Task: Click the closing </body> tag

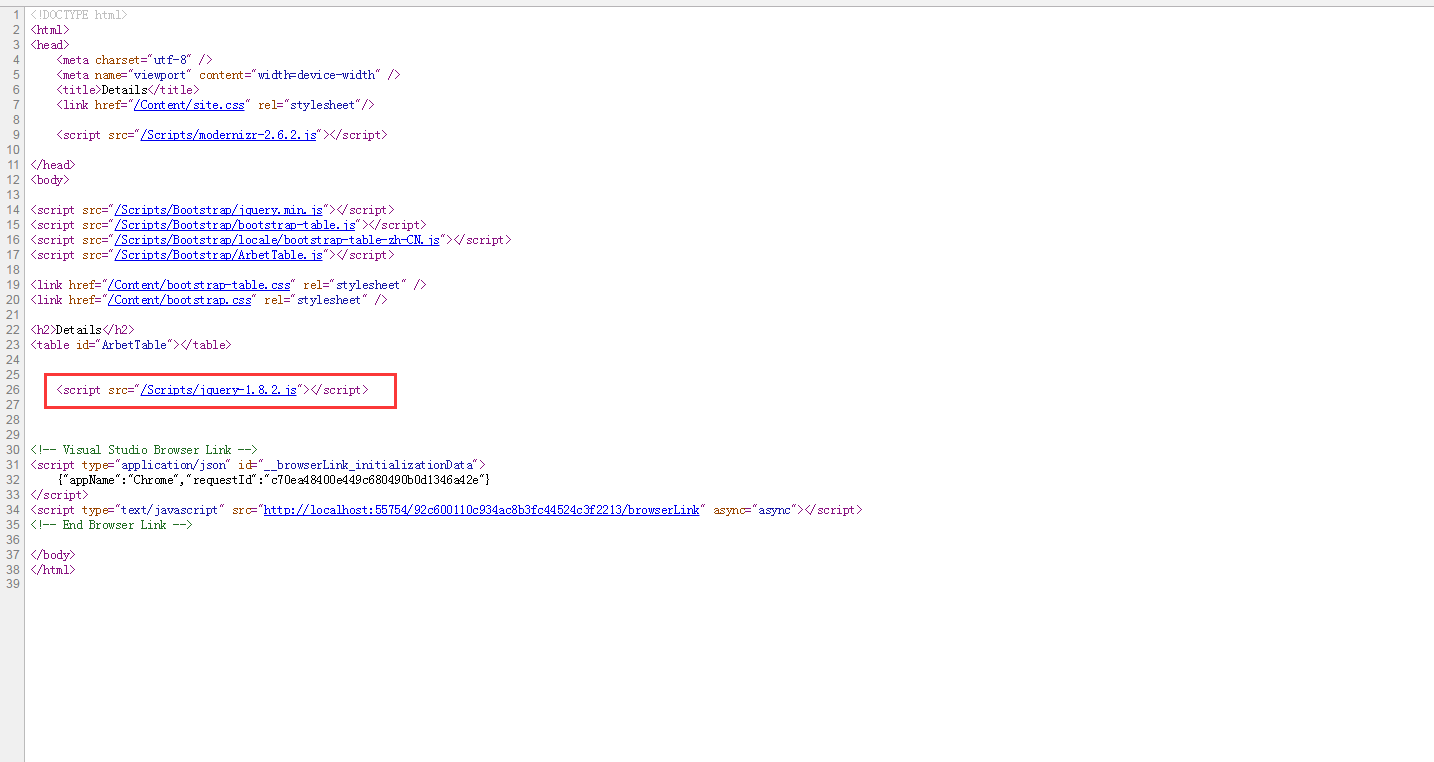Action: (53, 555)
